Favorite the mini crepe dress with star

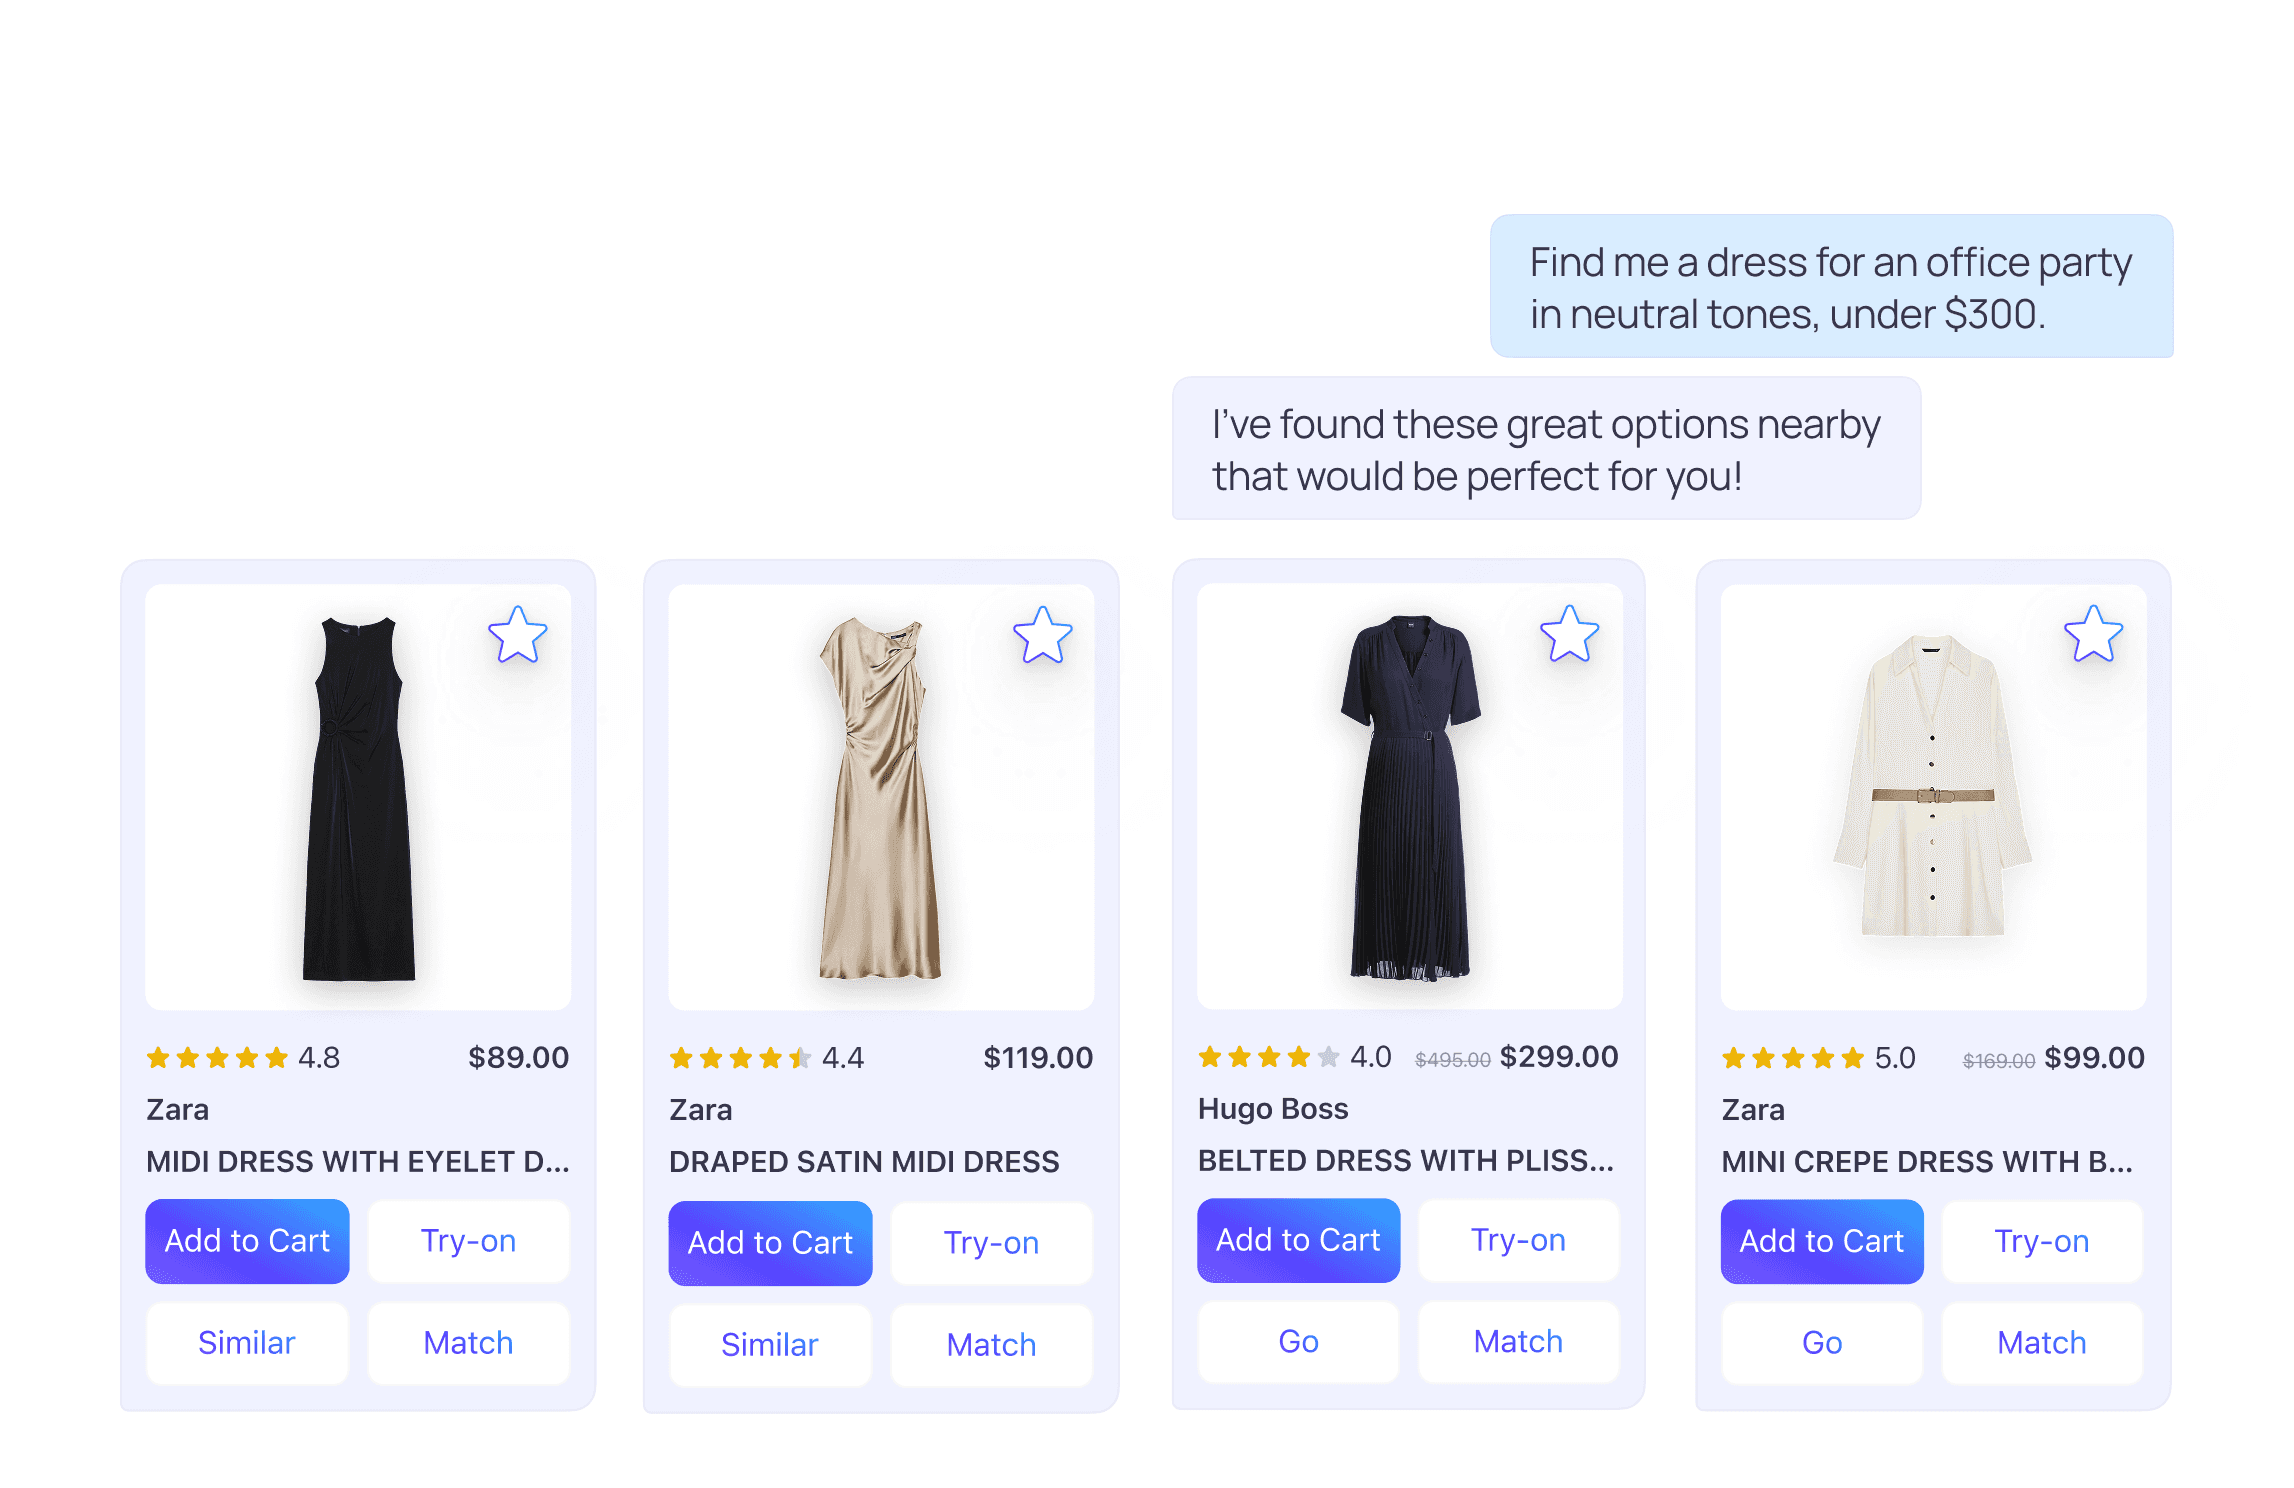coord(2093,634)
